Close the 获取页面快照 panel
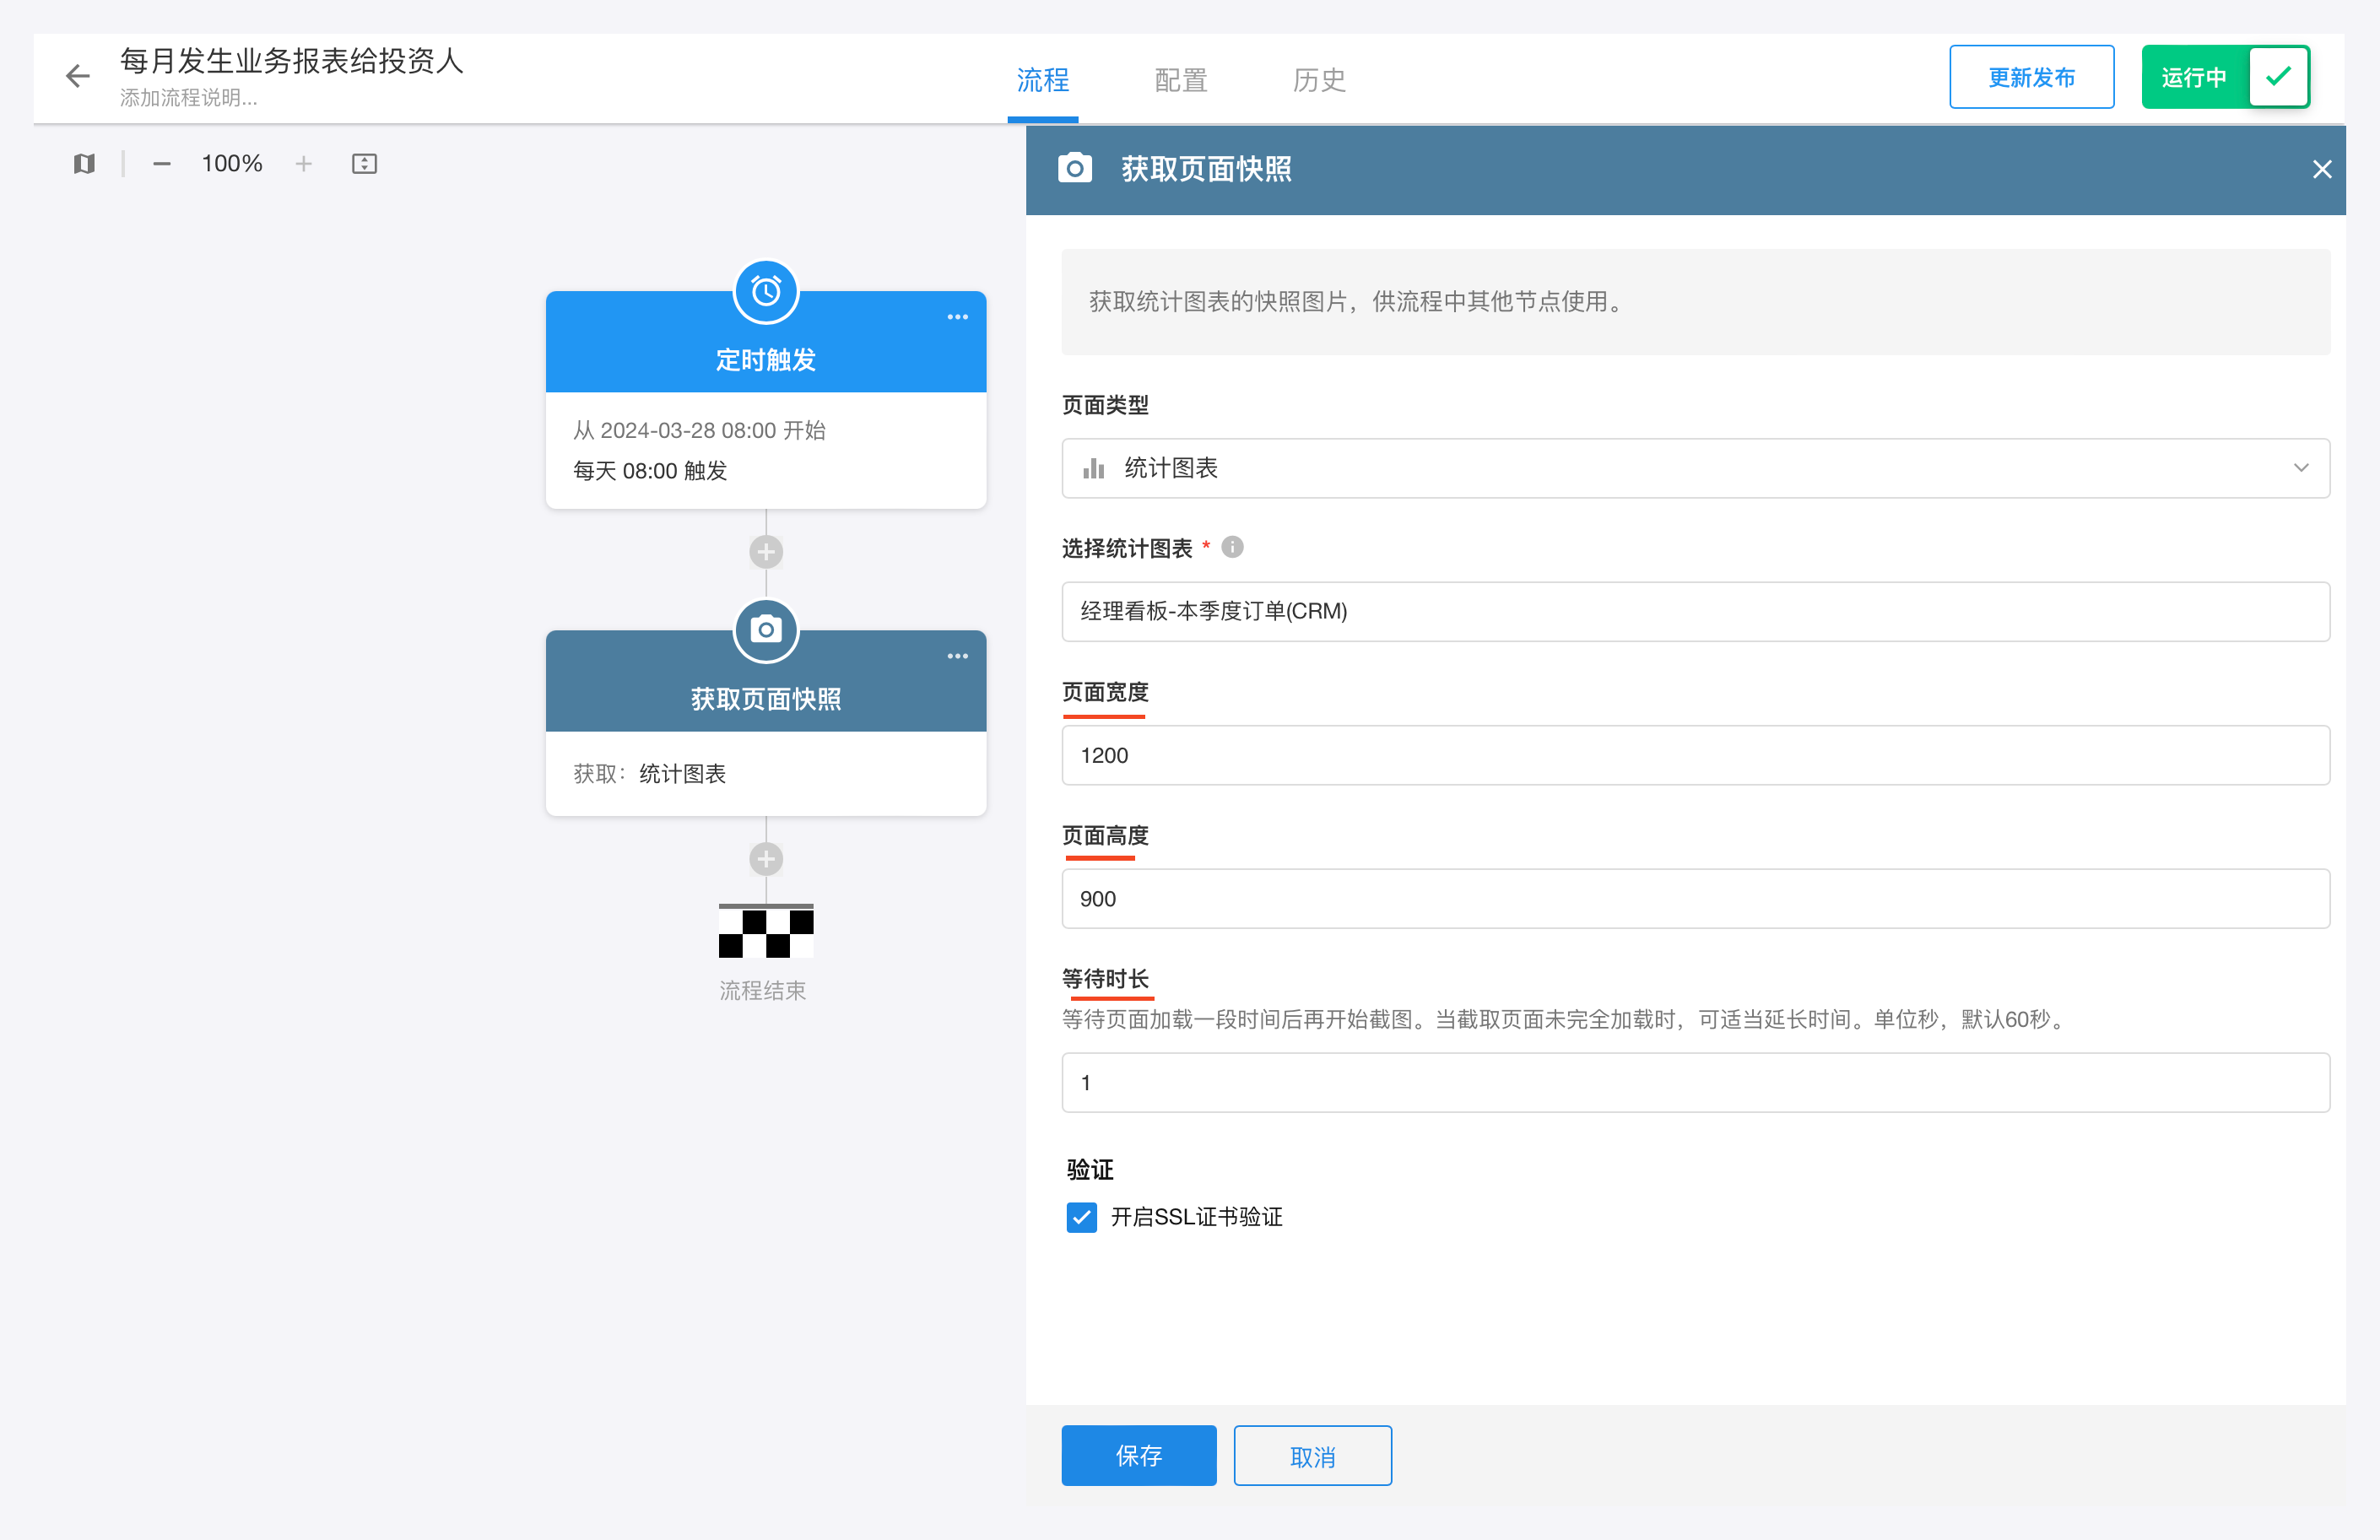2380x1540 pixels. [2321, 170]
